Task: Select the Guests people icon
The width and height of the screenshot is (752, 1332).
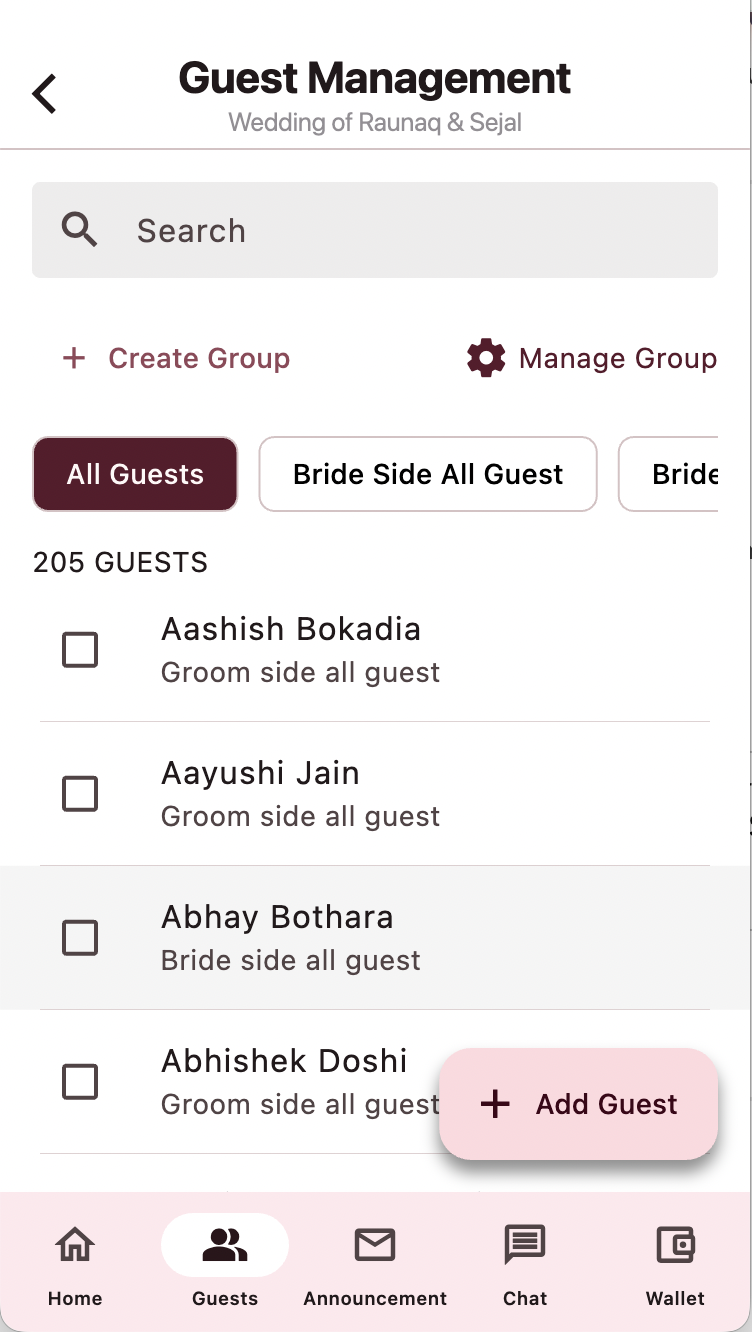Action: (x=225, y=1245)
